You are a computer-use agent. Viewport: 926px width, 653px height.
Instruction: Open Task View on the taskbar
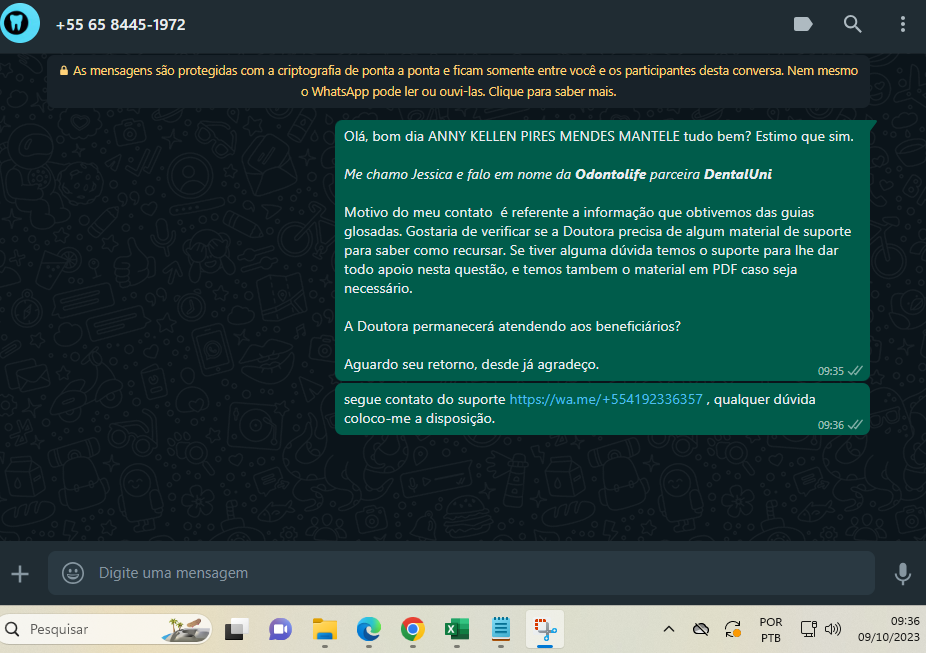(236, 629)
